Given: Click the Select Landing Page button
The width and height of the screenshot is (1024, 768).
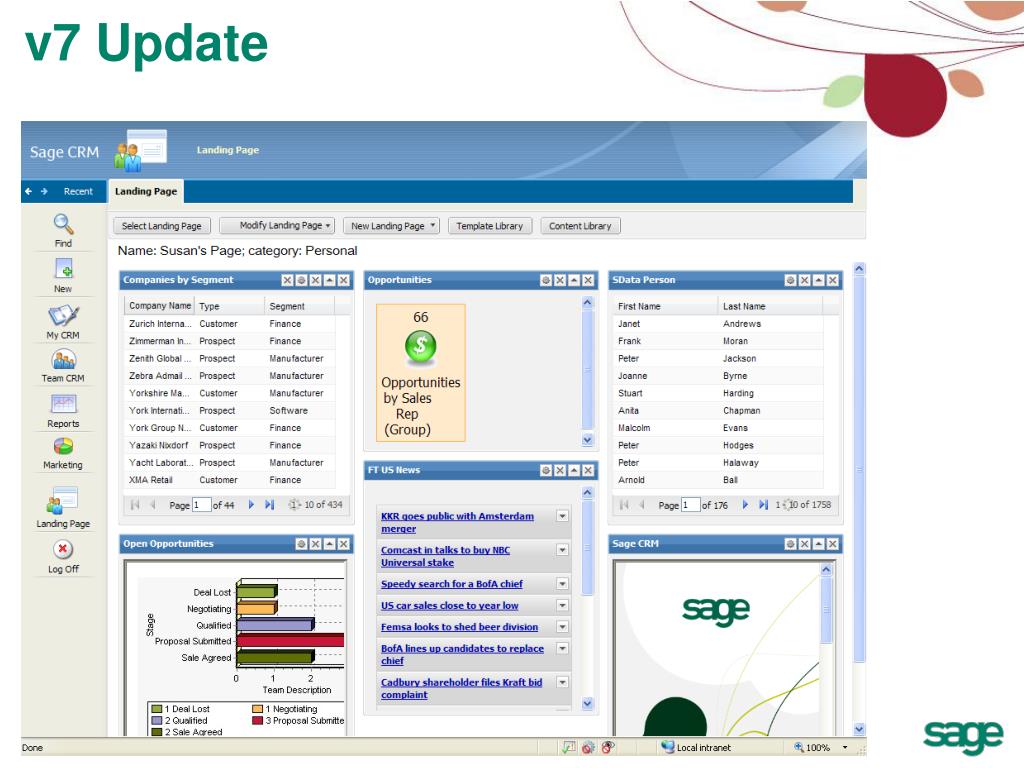Looking at the screenshot, I should [x=162, y=226].
